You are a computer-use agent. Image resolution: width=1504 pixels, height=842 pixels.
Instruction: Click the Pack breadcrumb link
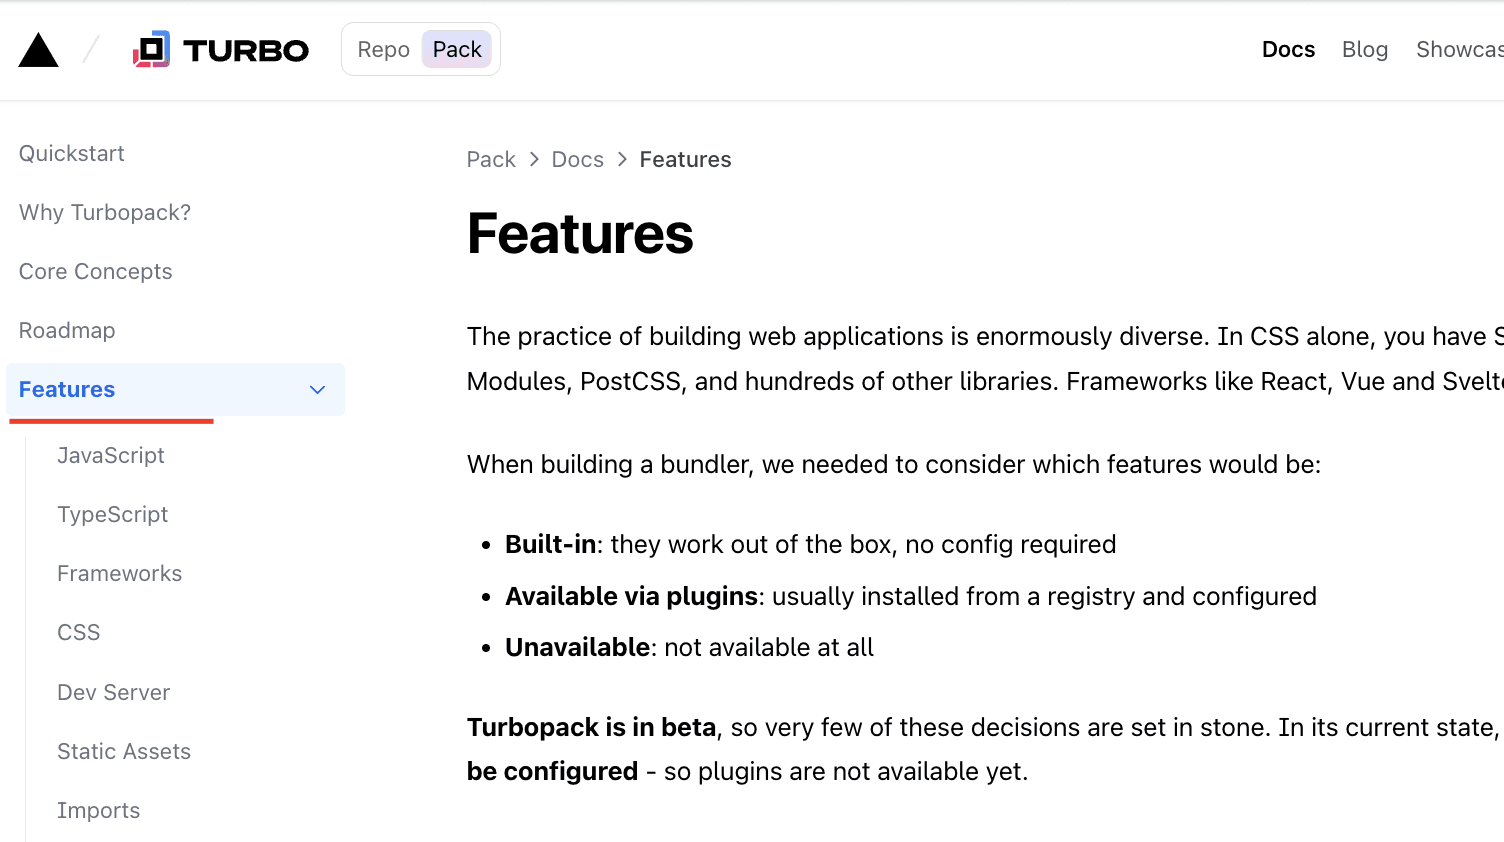(491, 160)
